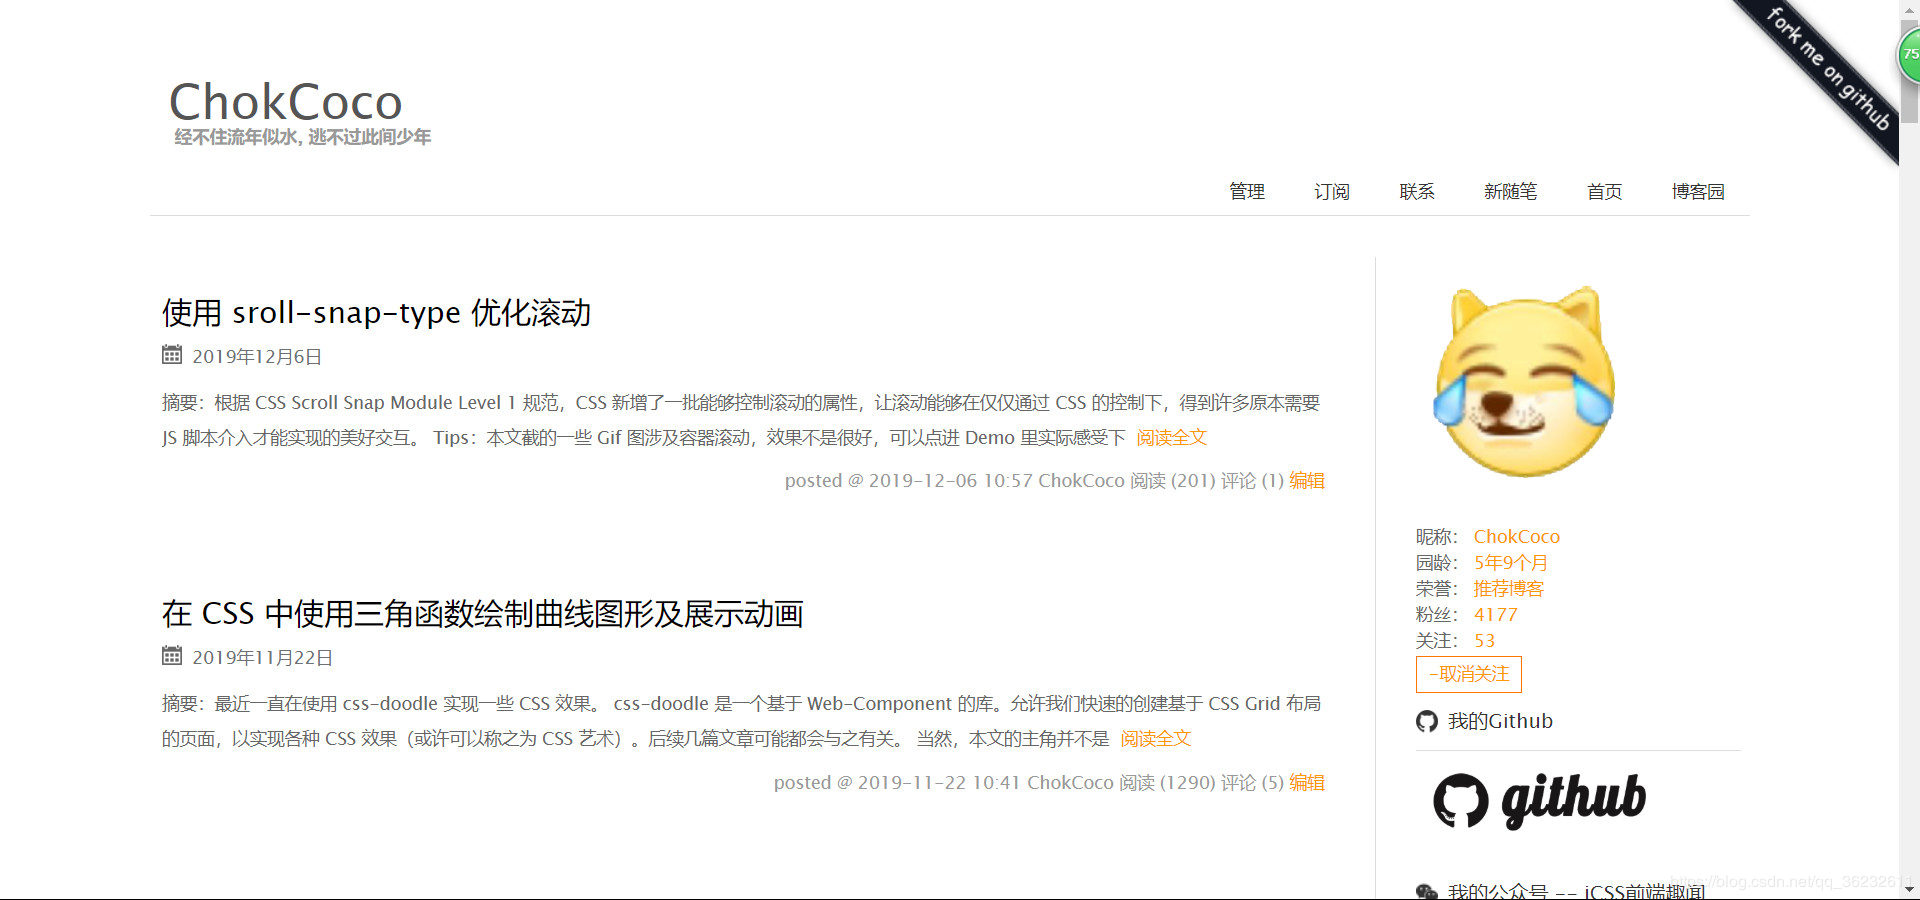This screenshot has height=900, width=1920.
Task: Click 编辑 on the CSS 三角函数 post
Action: [1308, 782]
